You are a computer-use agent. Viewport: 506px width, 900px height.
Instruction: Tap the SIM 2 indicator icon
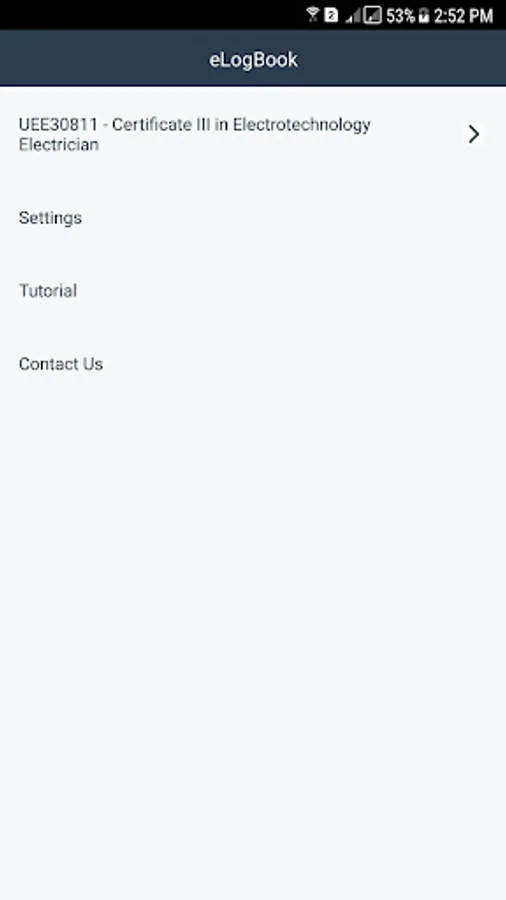click(x=331, y=15)
